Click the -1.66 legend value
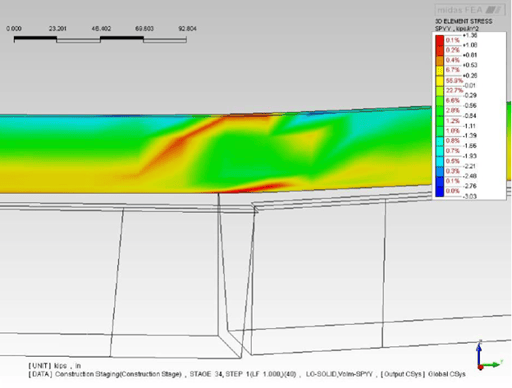The height and width of the screenshot is (388, 512). tap(470, 146)
